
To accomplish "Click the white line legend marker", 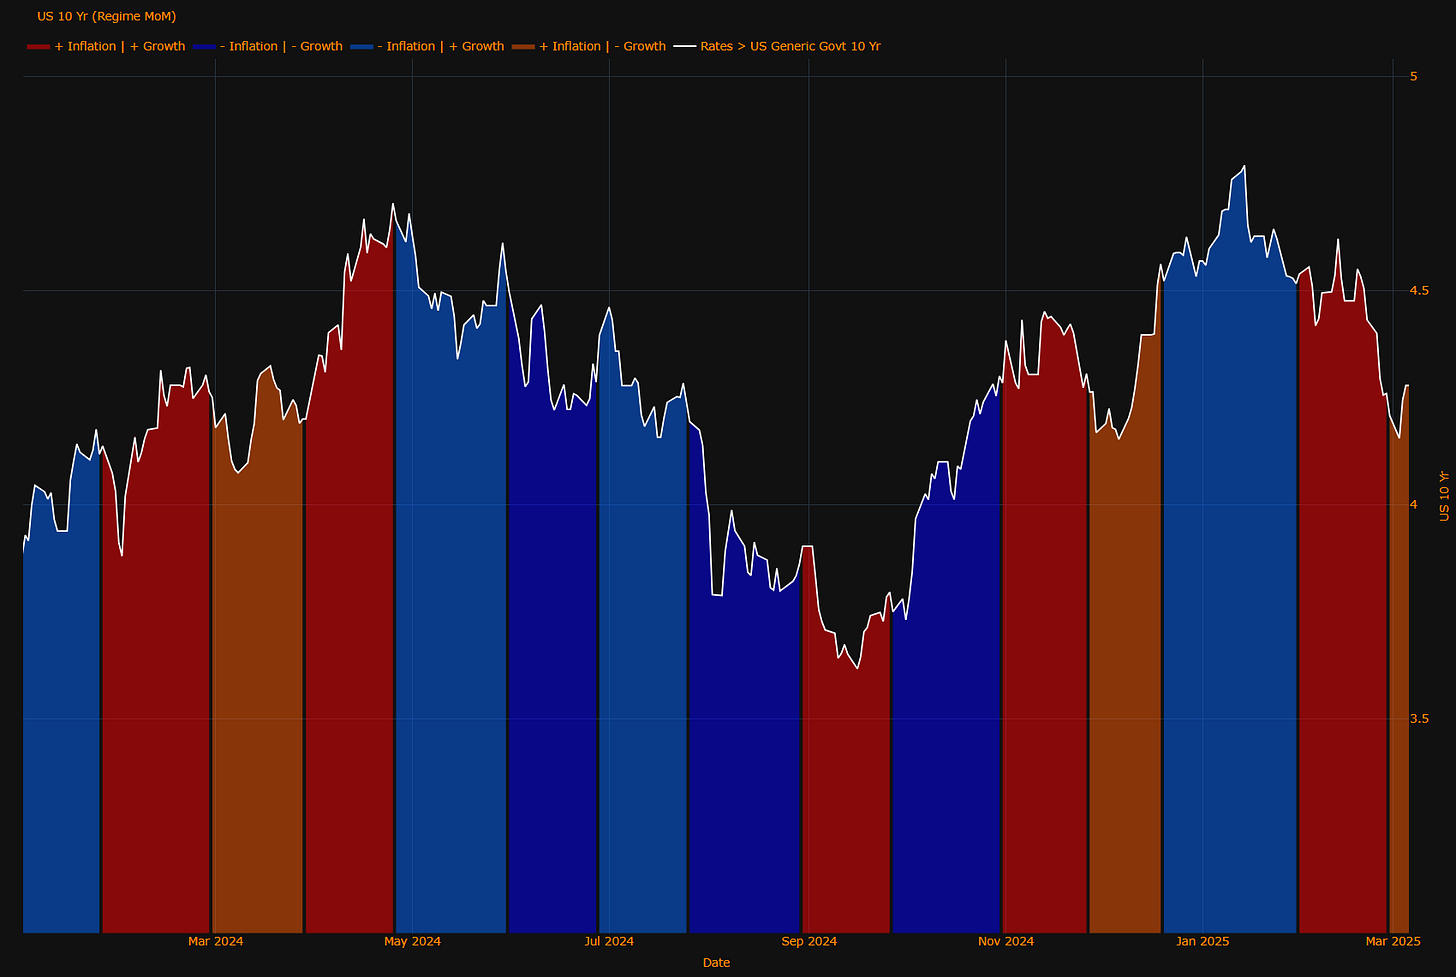I will coord(684,47).
